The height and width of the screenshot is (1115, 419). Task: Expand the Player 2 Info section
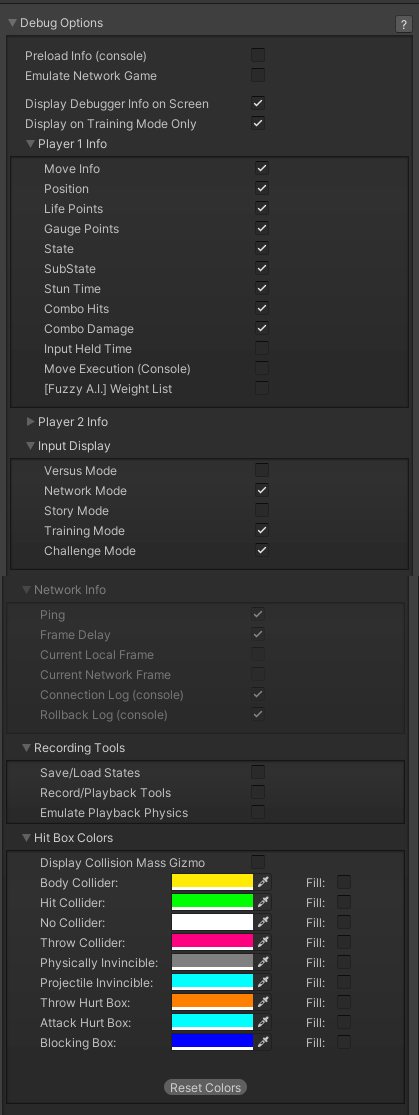(31, 422)
